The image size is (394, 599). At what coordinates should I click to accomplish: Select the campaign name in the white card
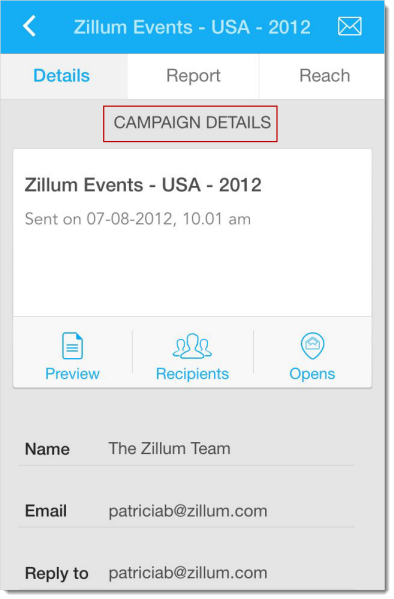click(x=143, y=185)
